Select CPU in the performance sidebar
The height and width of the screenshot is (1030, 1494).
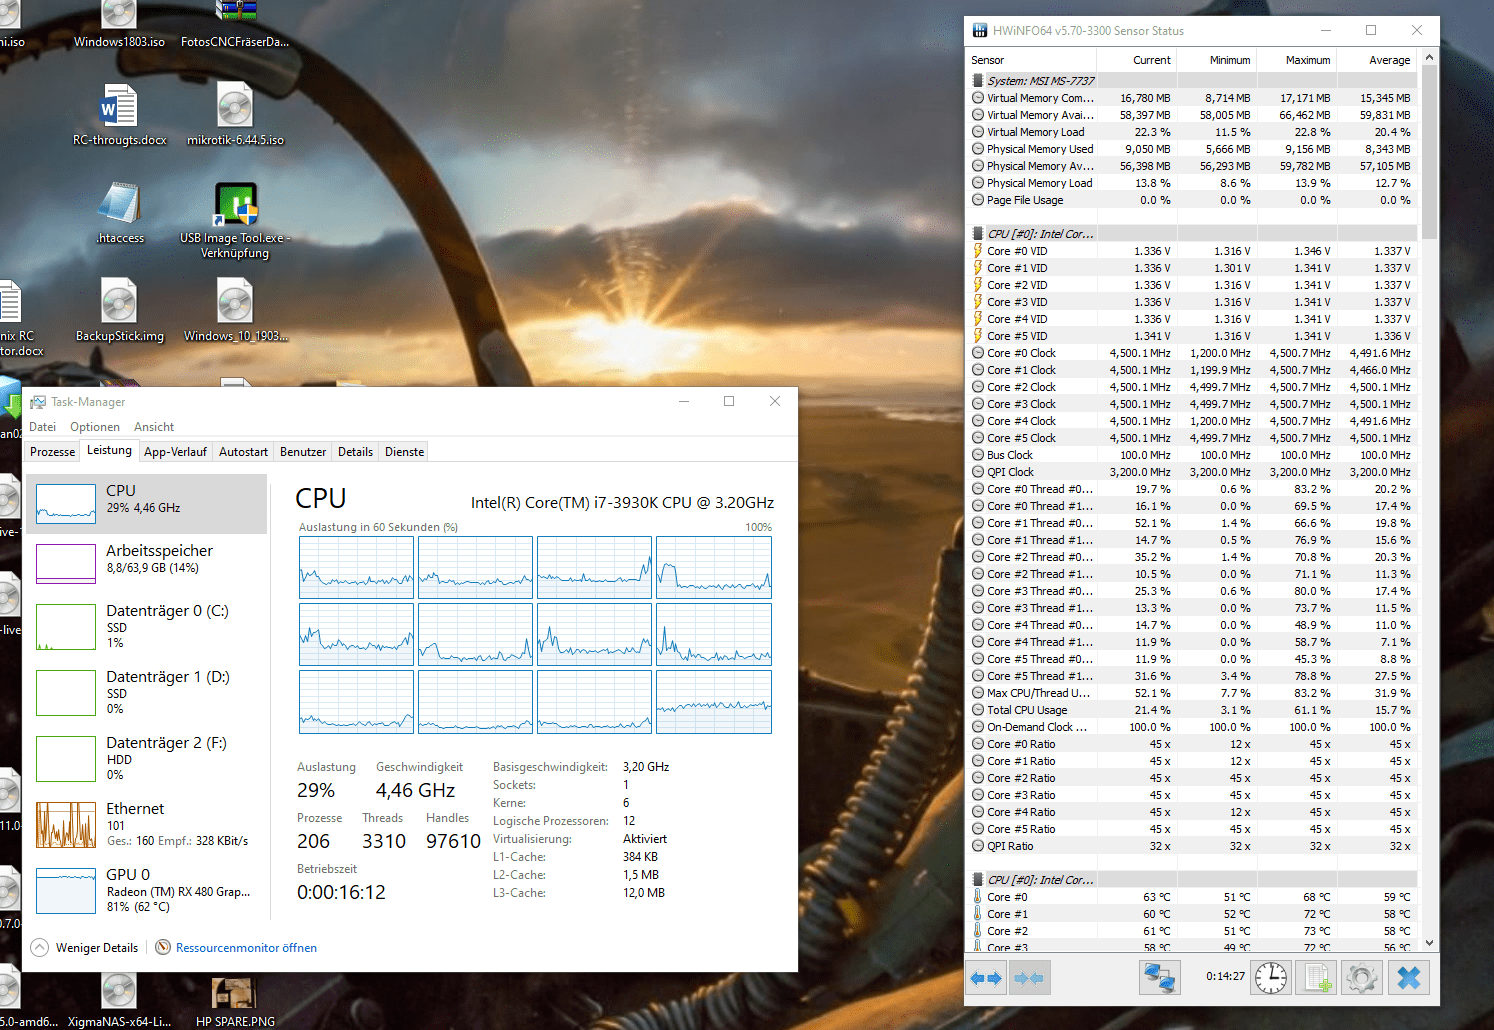click(146, 504)
